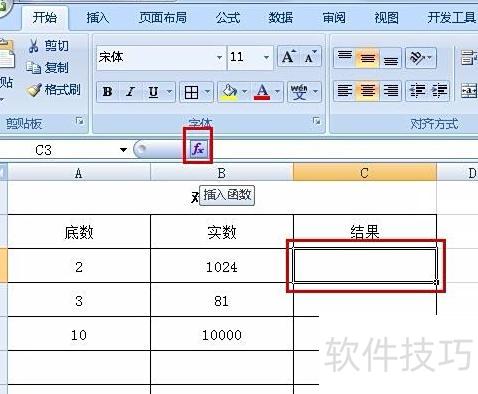Image resolution: width=478 pixels, height=394 pixels.
Task: Align text right icon
Action: (390, 91)
